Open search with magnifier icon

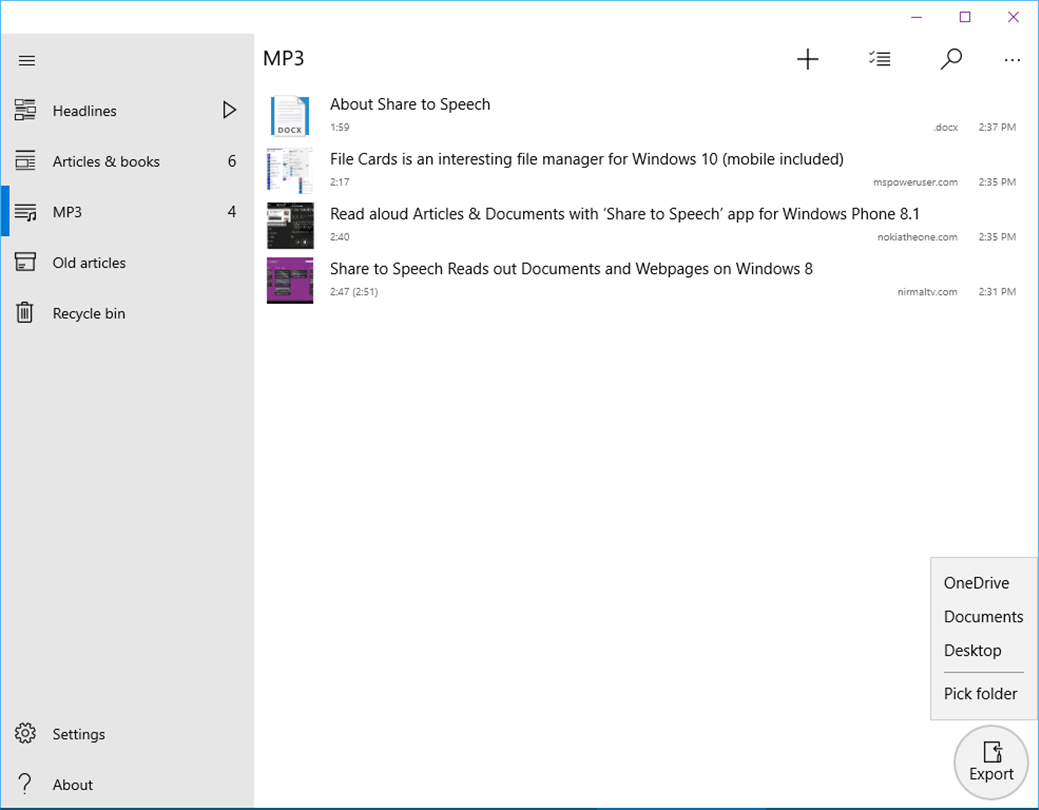(x=951, y=59)
